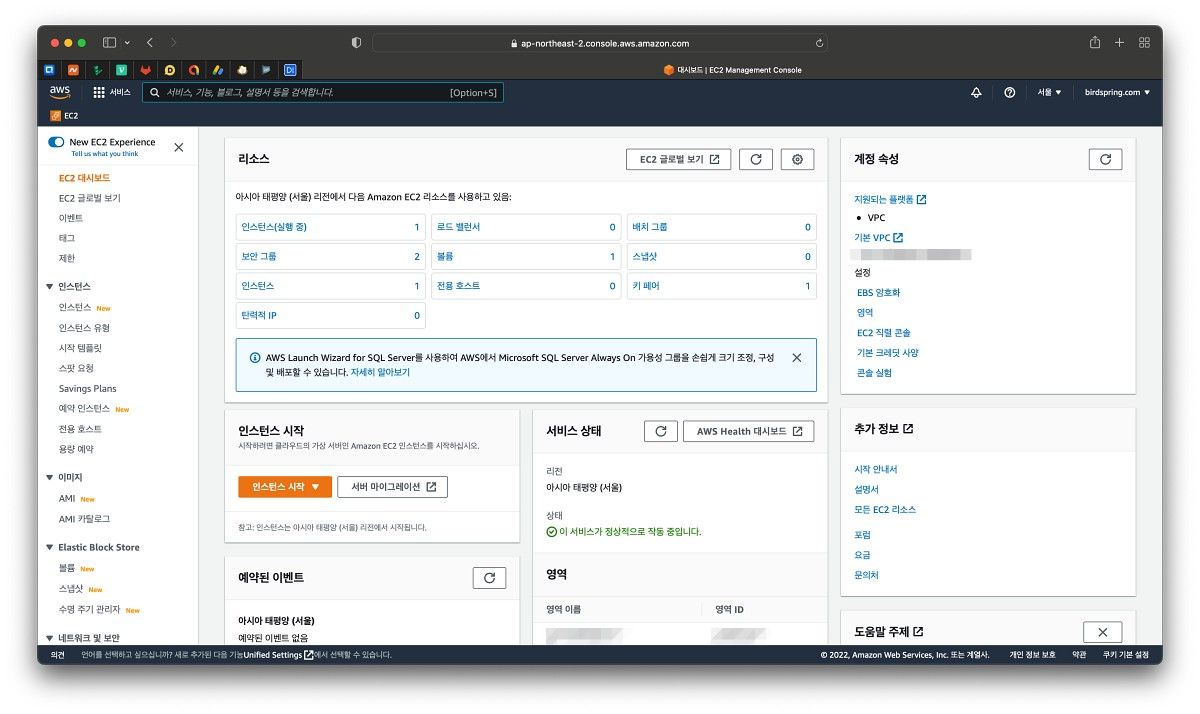Collapse the 인스턴스 sidebar section
The width and height of the screenshot is (1200, 714).
click(50, 287)
